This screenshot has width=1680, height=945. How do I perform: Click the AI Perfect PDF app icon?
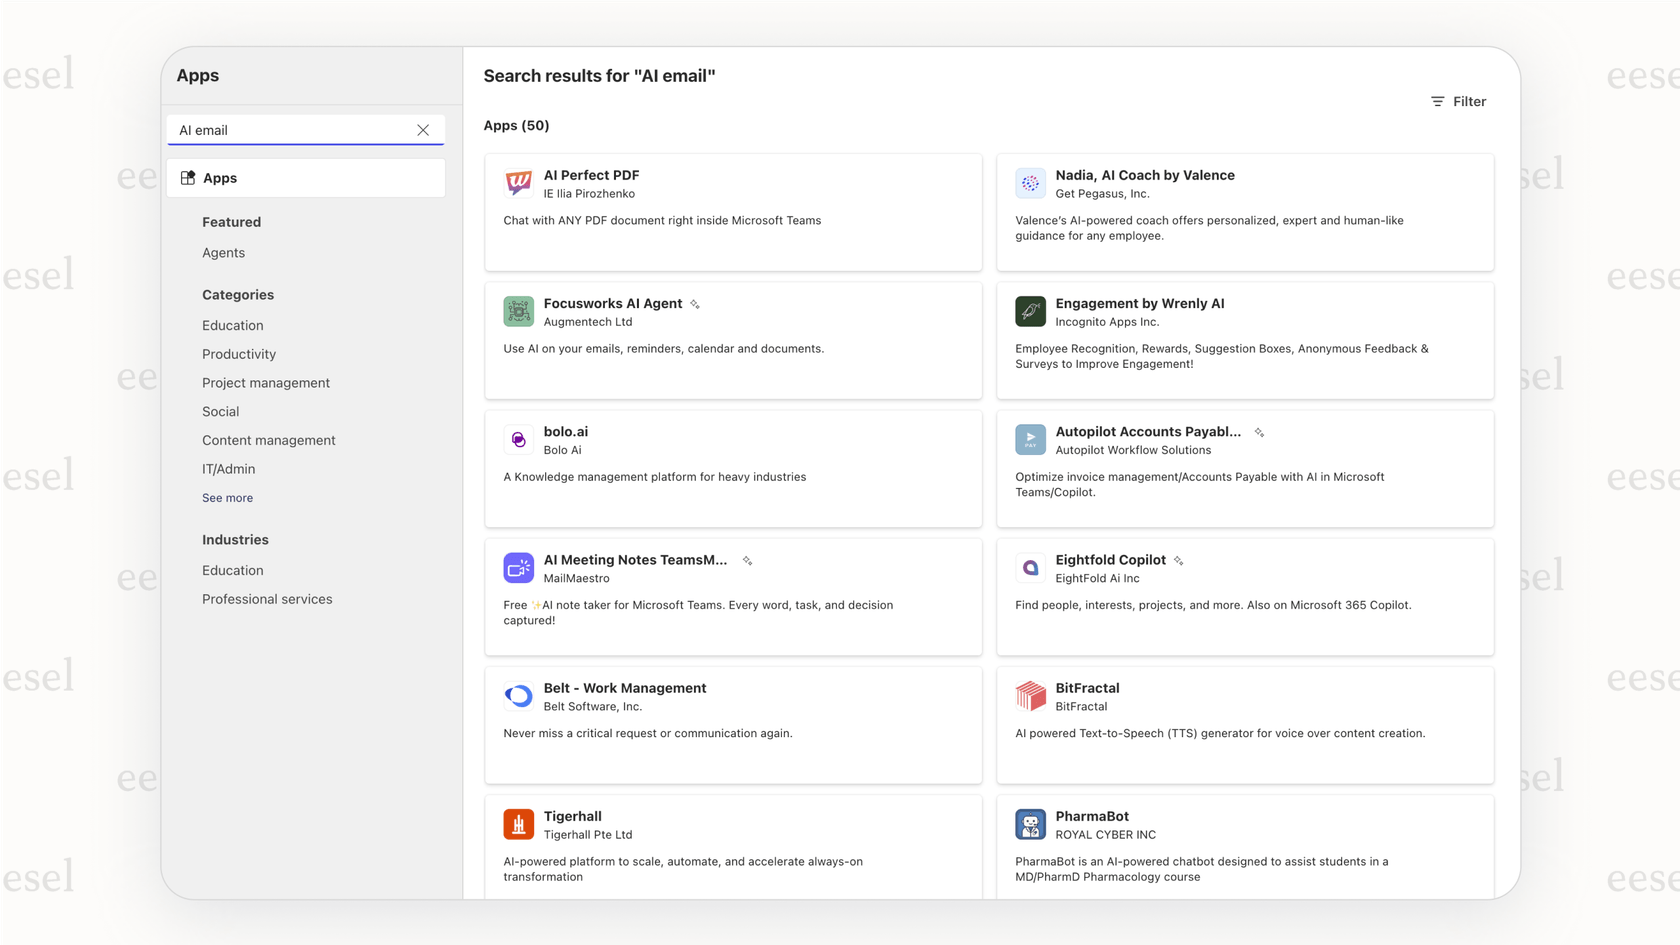[518, 183]
